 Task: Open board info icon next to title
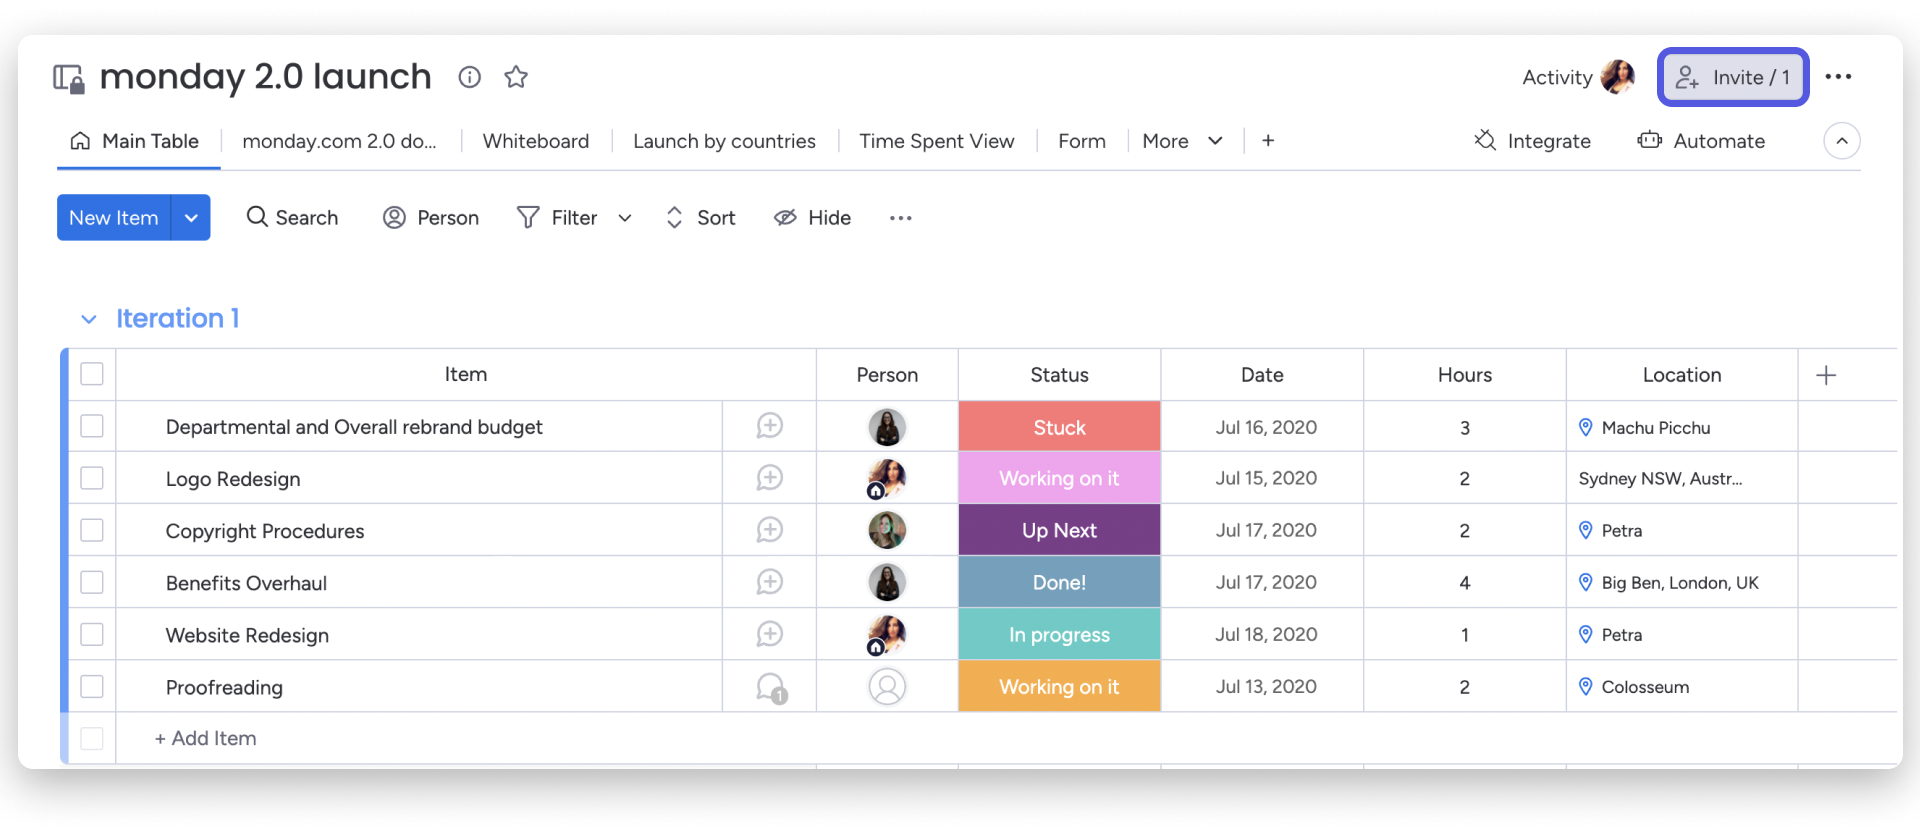point(469,77)
